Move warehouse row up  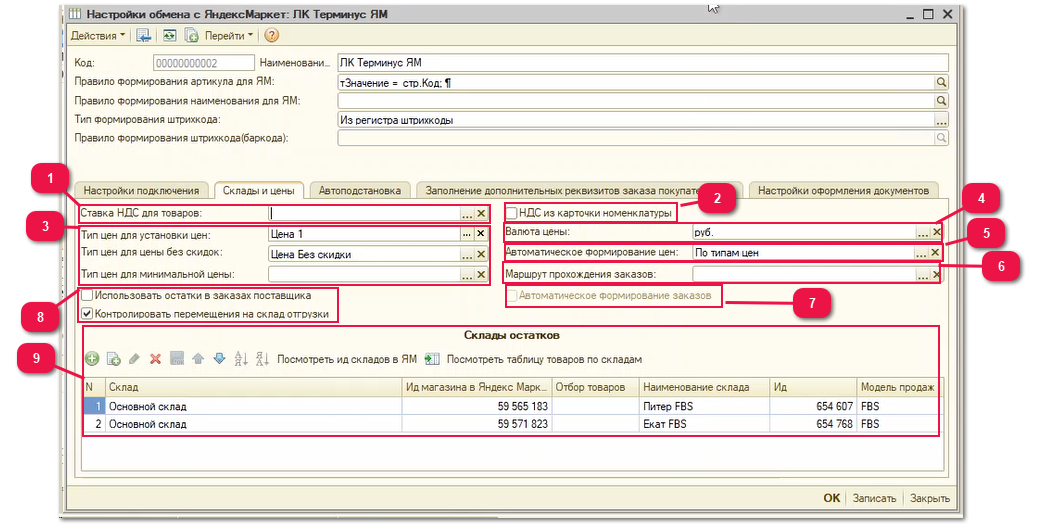coord(198,359)
